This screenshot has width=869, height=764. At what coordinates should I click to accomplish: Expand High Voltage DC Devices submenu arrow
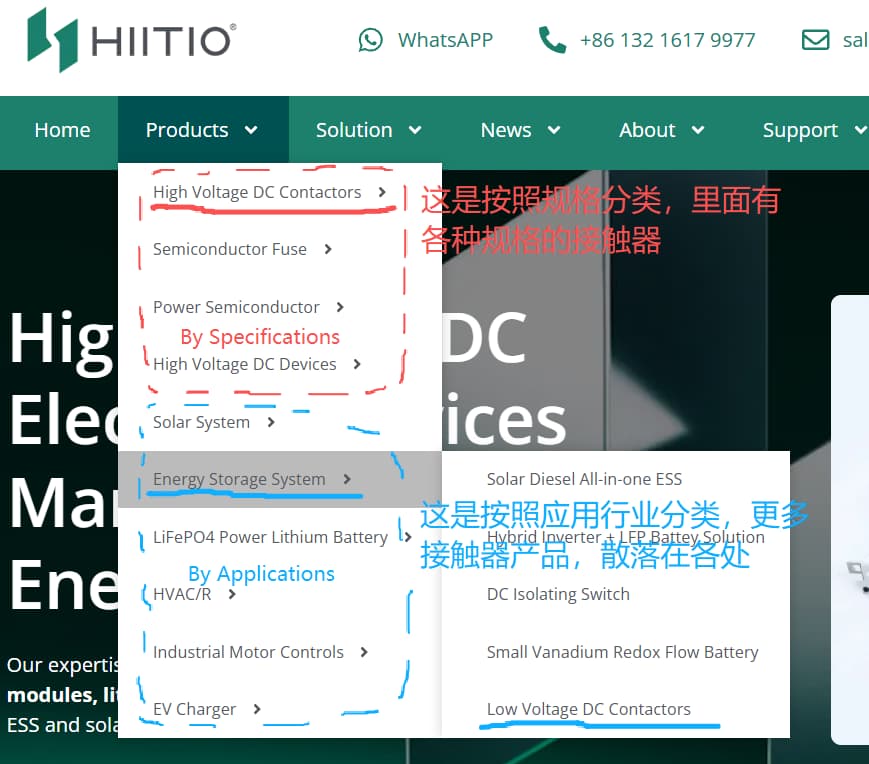coord(357,364)
